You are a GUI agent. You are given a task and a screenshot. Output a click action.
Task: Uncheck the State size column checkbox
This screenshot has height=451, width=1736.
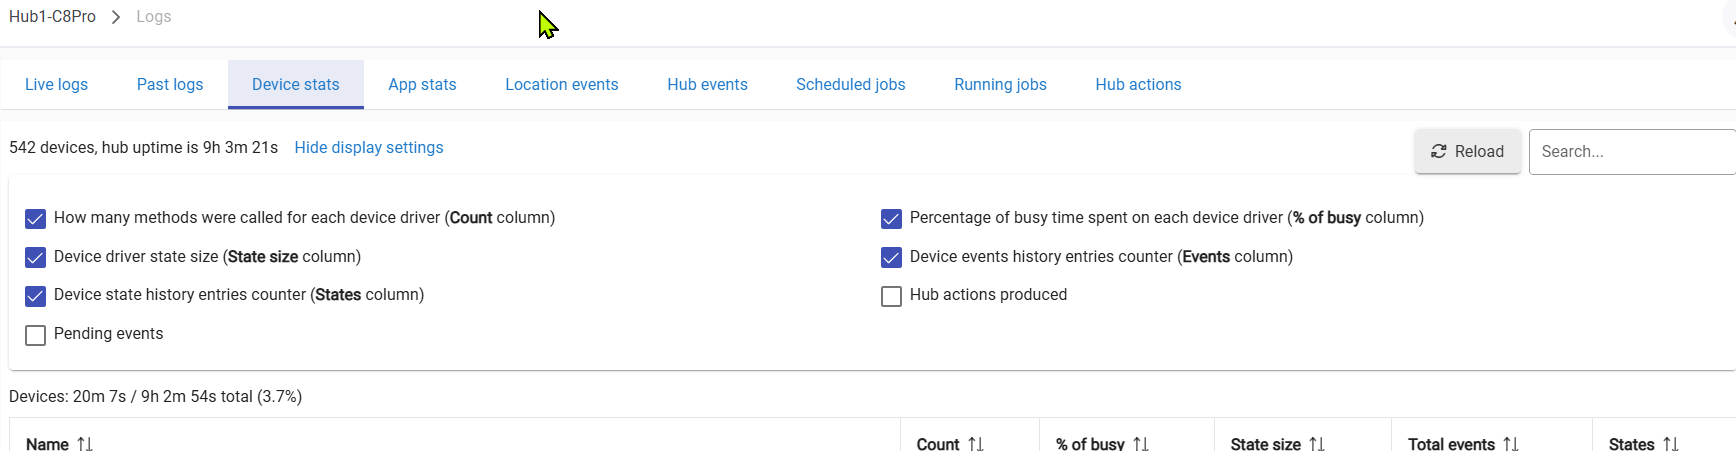(x=36, y=258)
